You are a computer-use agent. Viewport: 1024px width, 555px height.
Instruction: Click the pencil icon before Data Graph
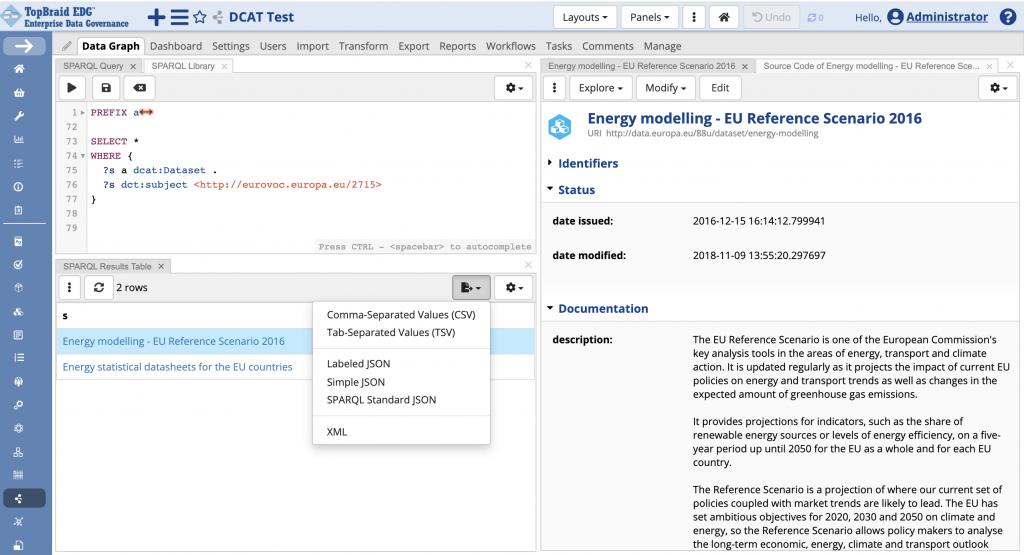(67, 46)
